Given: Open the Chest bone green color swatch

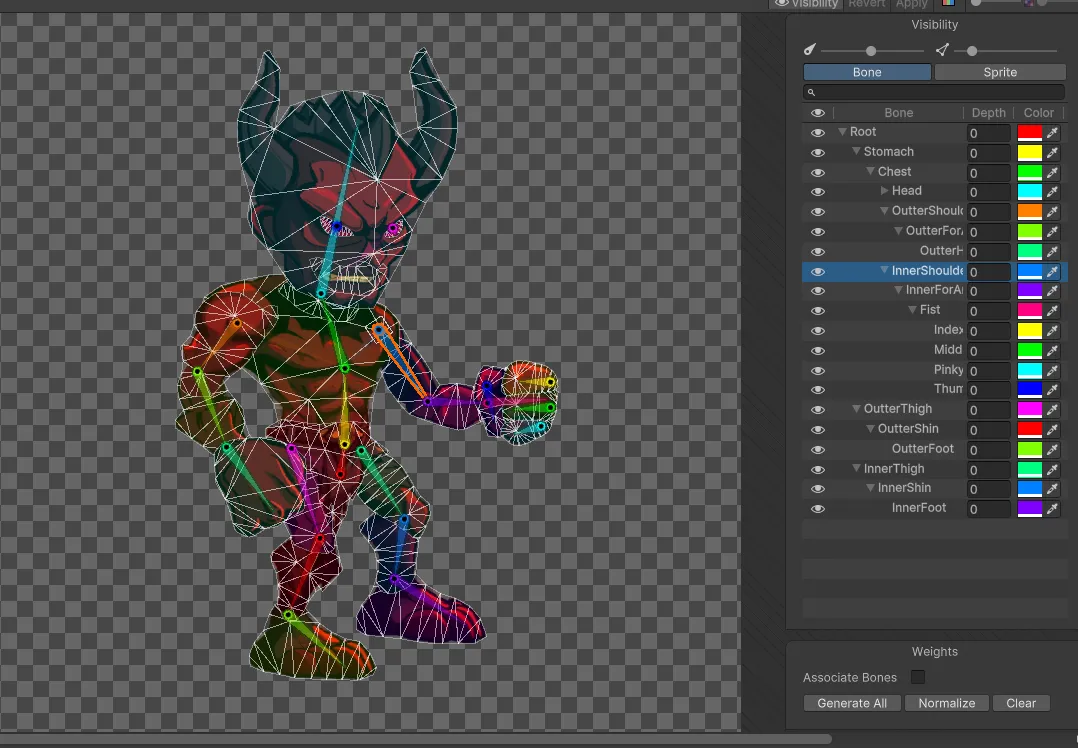Looking at the screenshot, I should [x=1029, y=172].
